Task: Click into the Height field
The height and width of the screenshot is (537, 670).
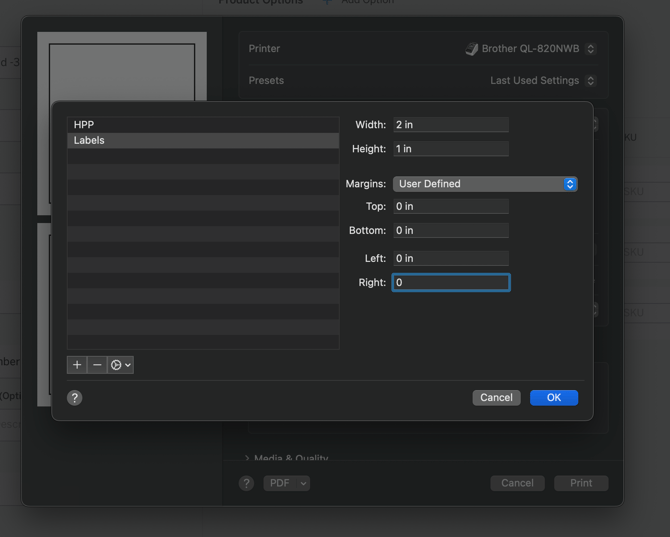Action: [x=450, y=149]
